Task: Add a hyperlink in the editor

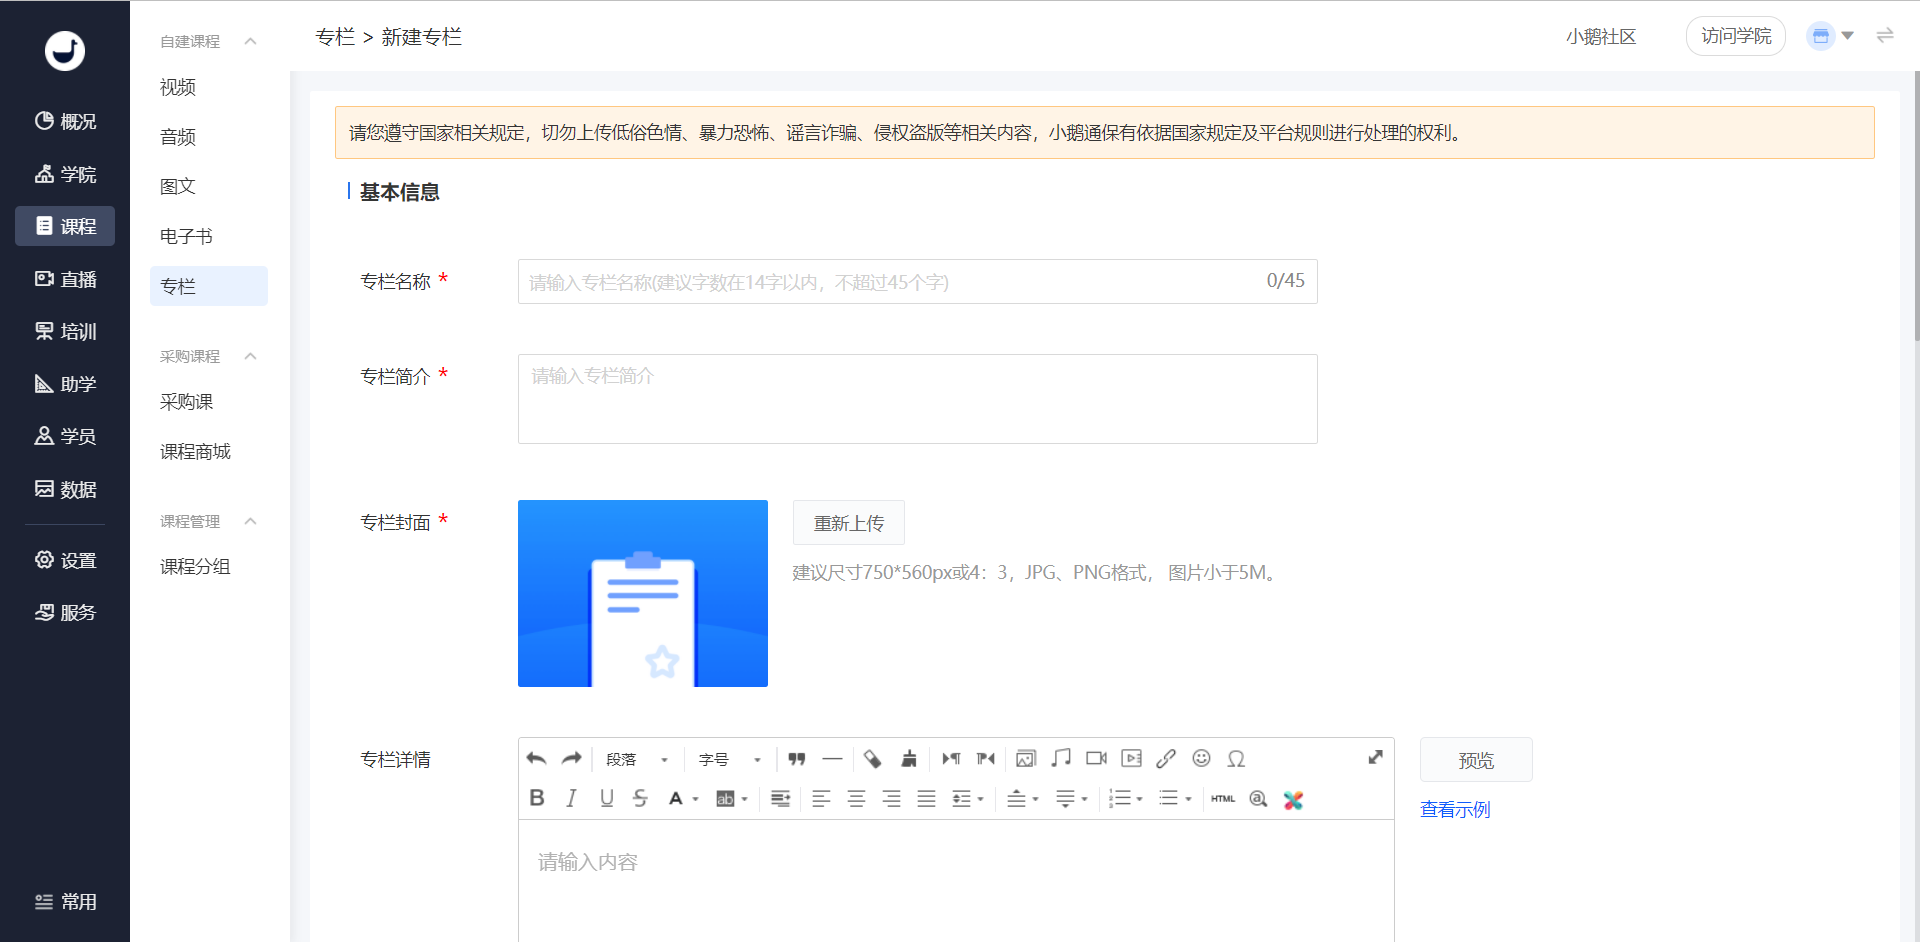Action: click(x=1166, y=759)
